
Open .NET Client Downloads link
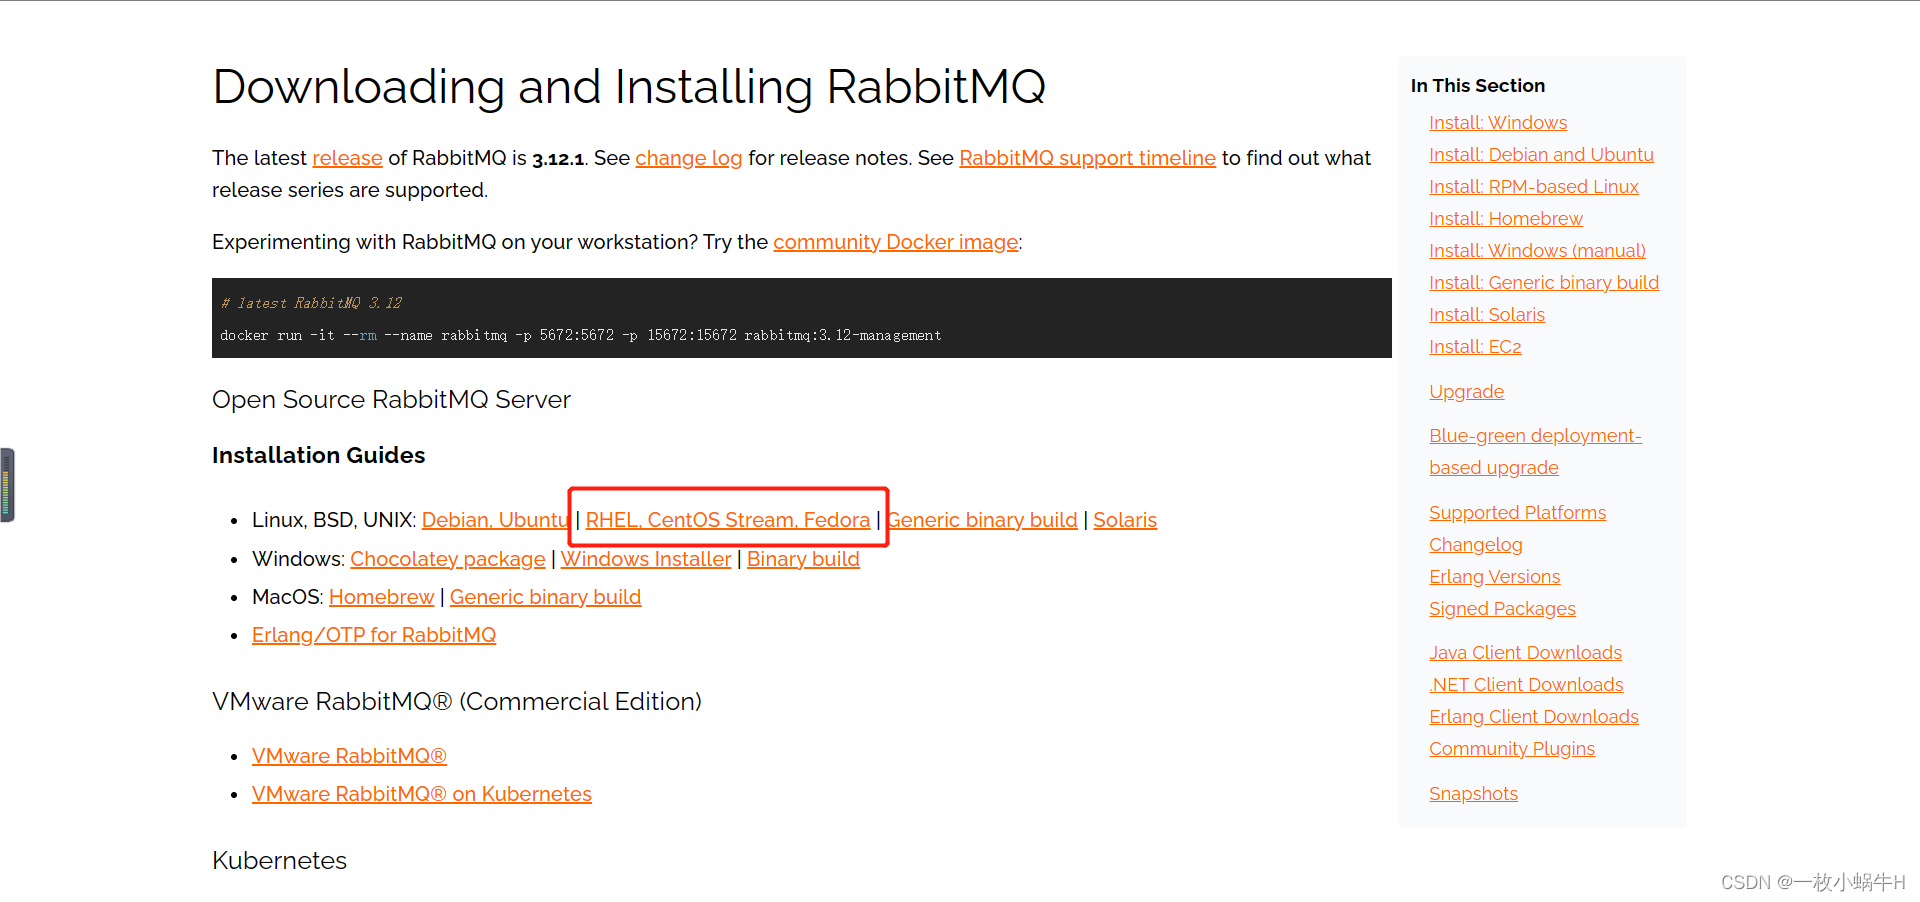coord(1526,685)
